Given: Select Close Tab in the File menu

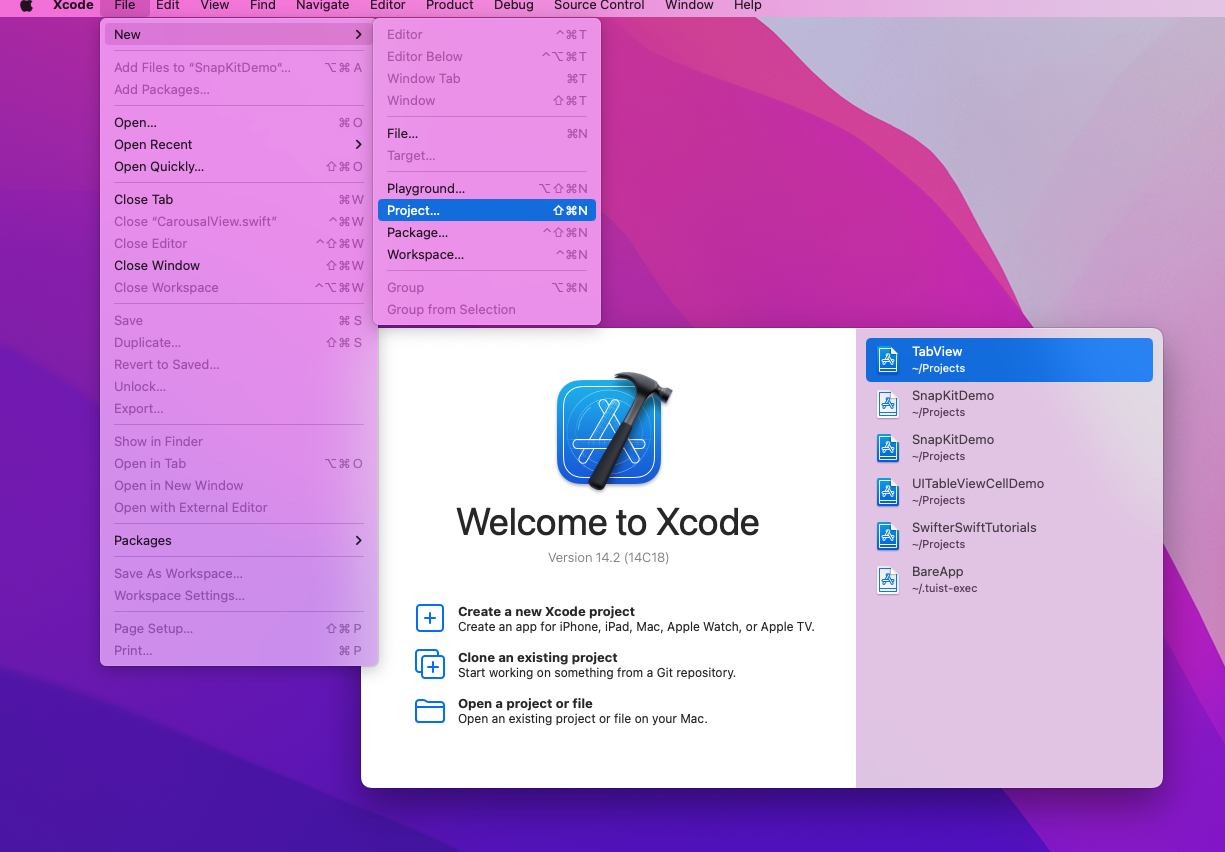Looking at the screenshot, I should [239, 199].
